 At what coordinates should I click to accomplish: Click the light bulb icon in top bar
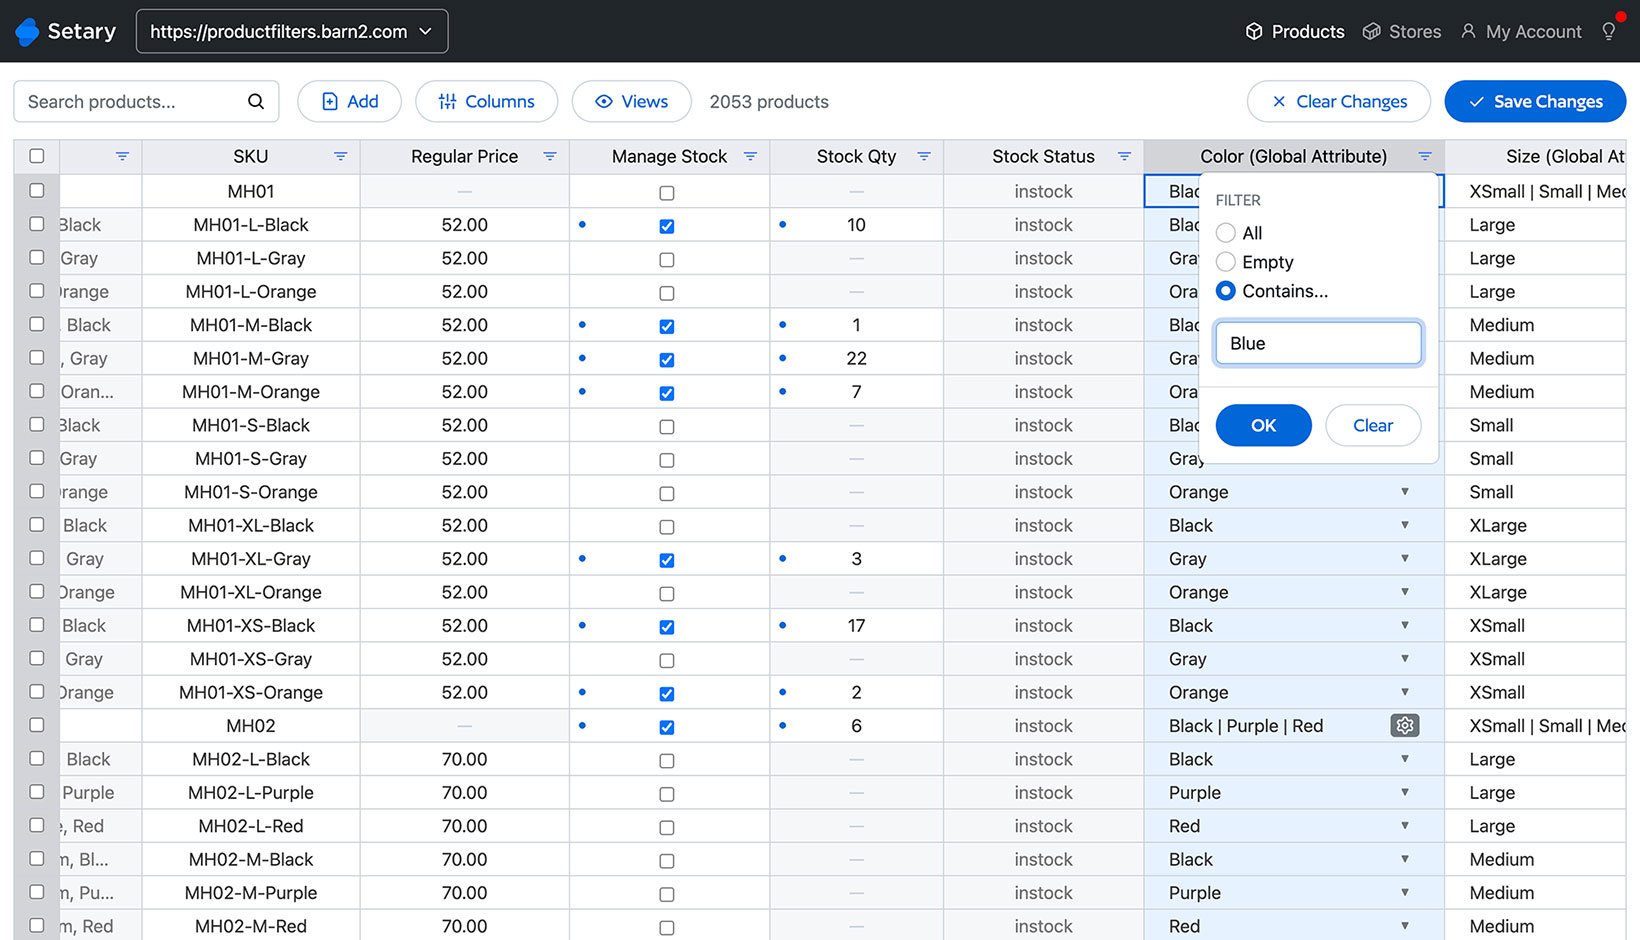click(1608, 31)
